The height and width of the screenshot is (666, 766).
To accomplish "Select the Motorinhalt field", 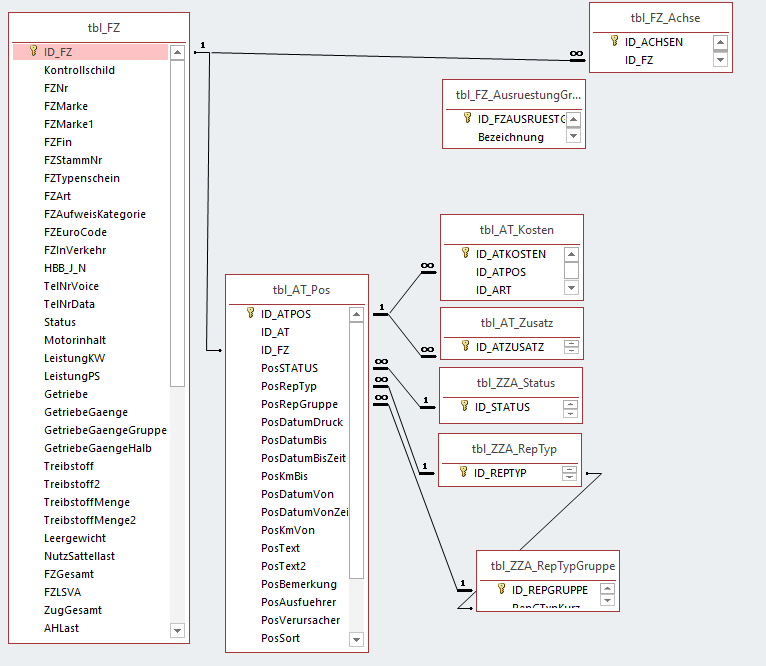I will coord(75,340).
